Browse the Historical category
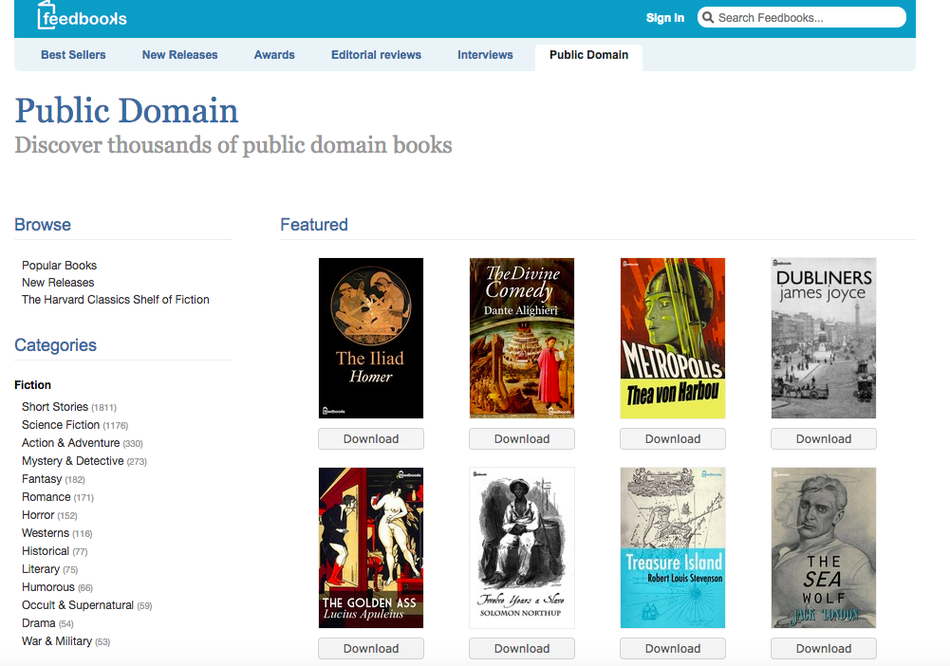Screen dimensions: 950x666 pos(45,551)
